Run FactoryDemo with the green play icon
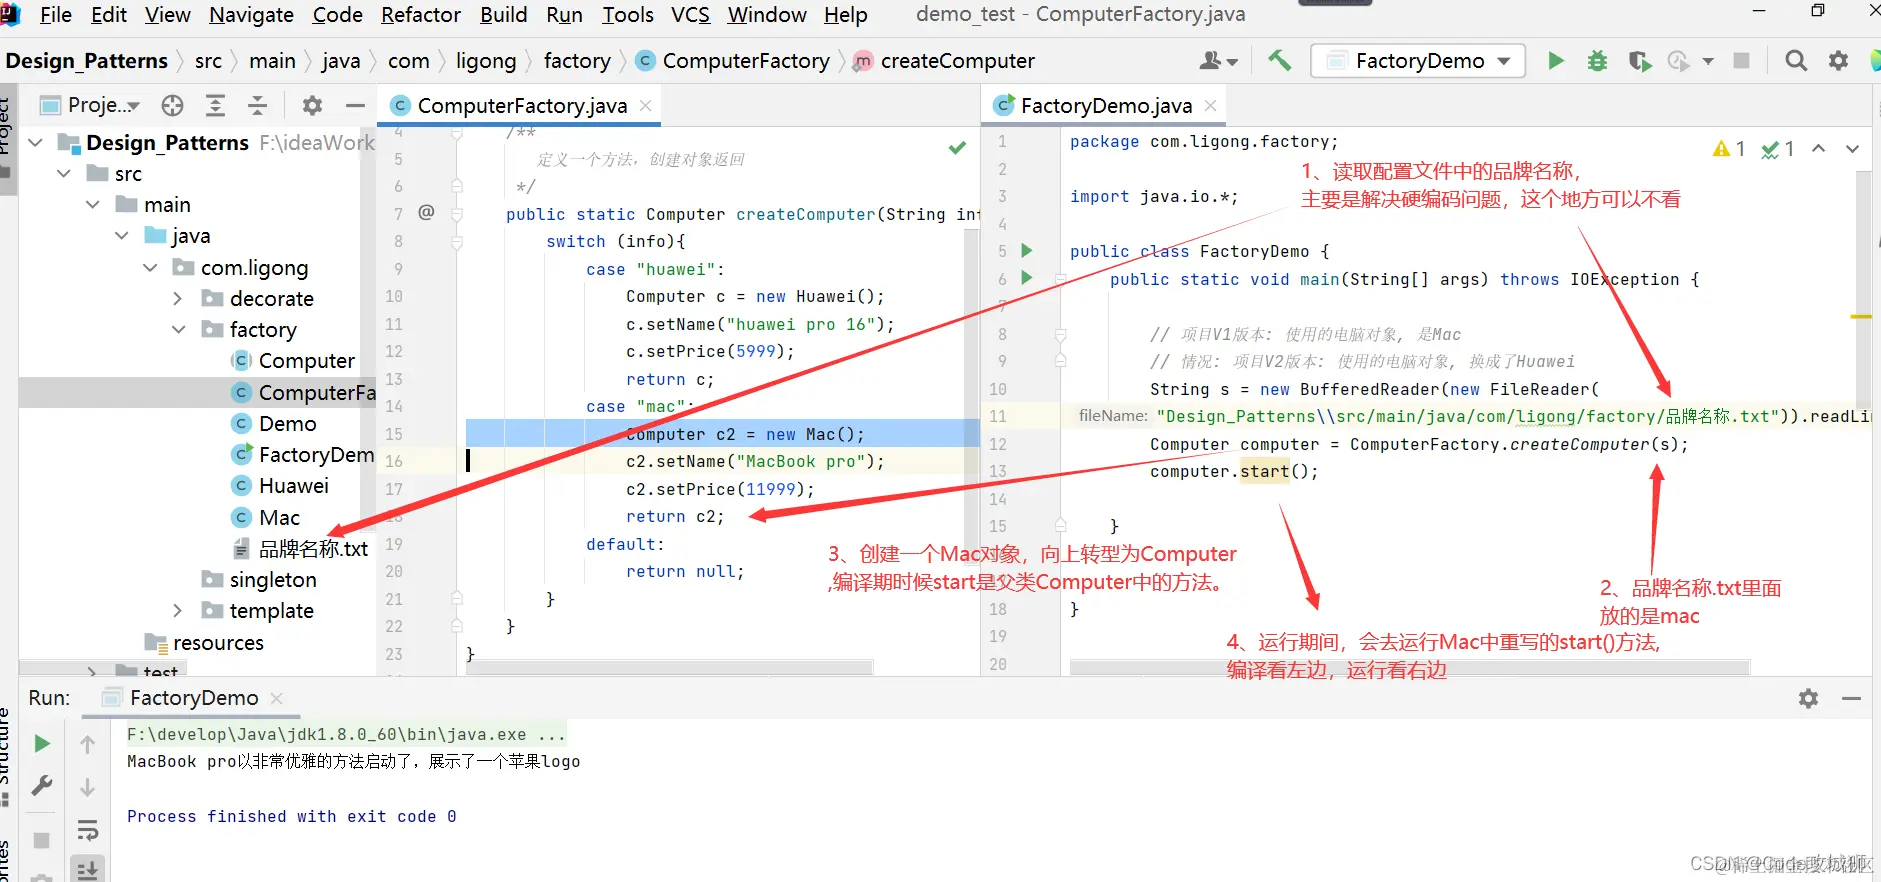 click(1555, 61)
